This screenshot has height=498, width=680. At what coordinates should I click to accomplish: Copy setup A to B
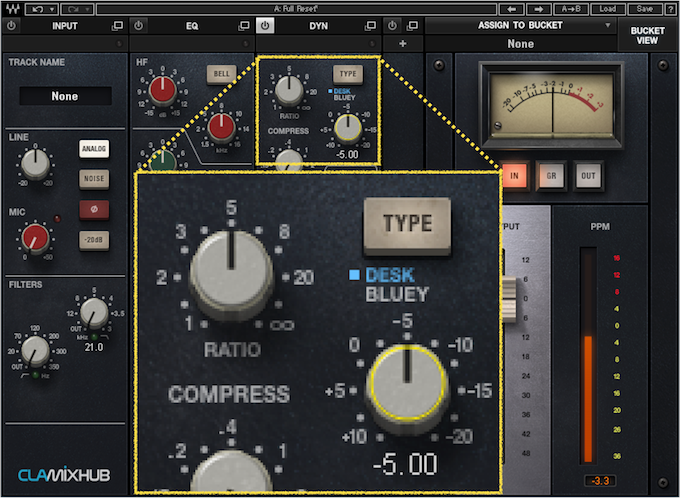[x=572, y=9]
